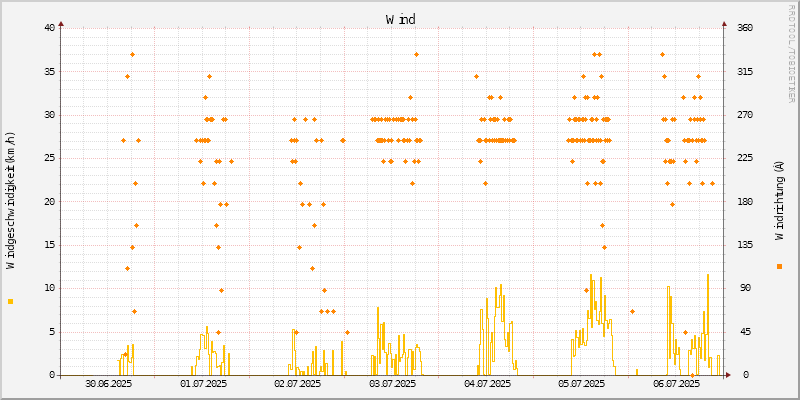Click the 40 tick on the speed axis
Viewport: 800px width, 400px height.
coord(49,28)
